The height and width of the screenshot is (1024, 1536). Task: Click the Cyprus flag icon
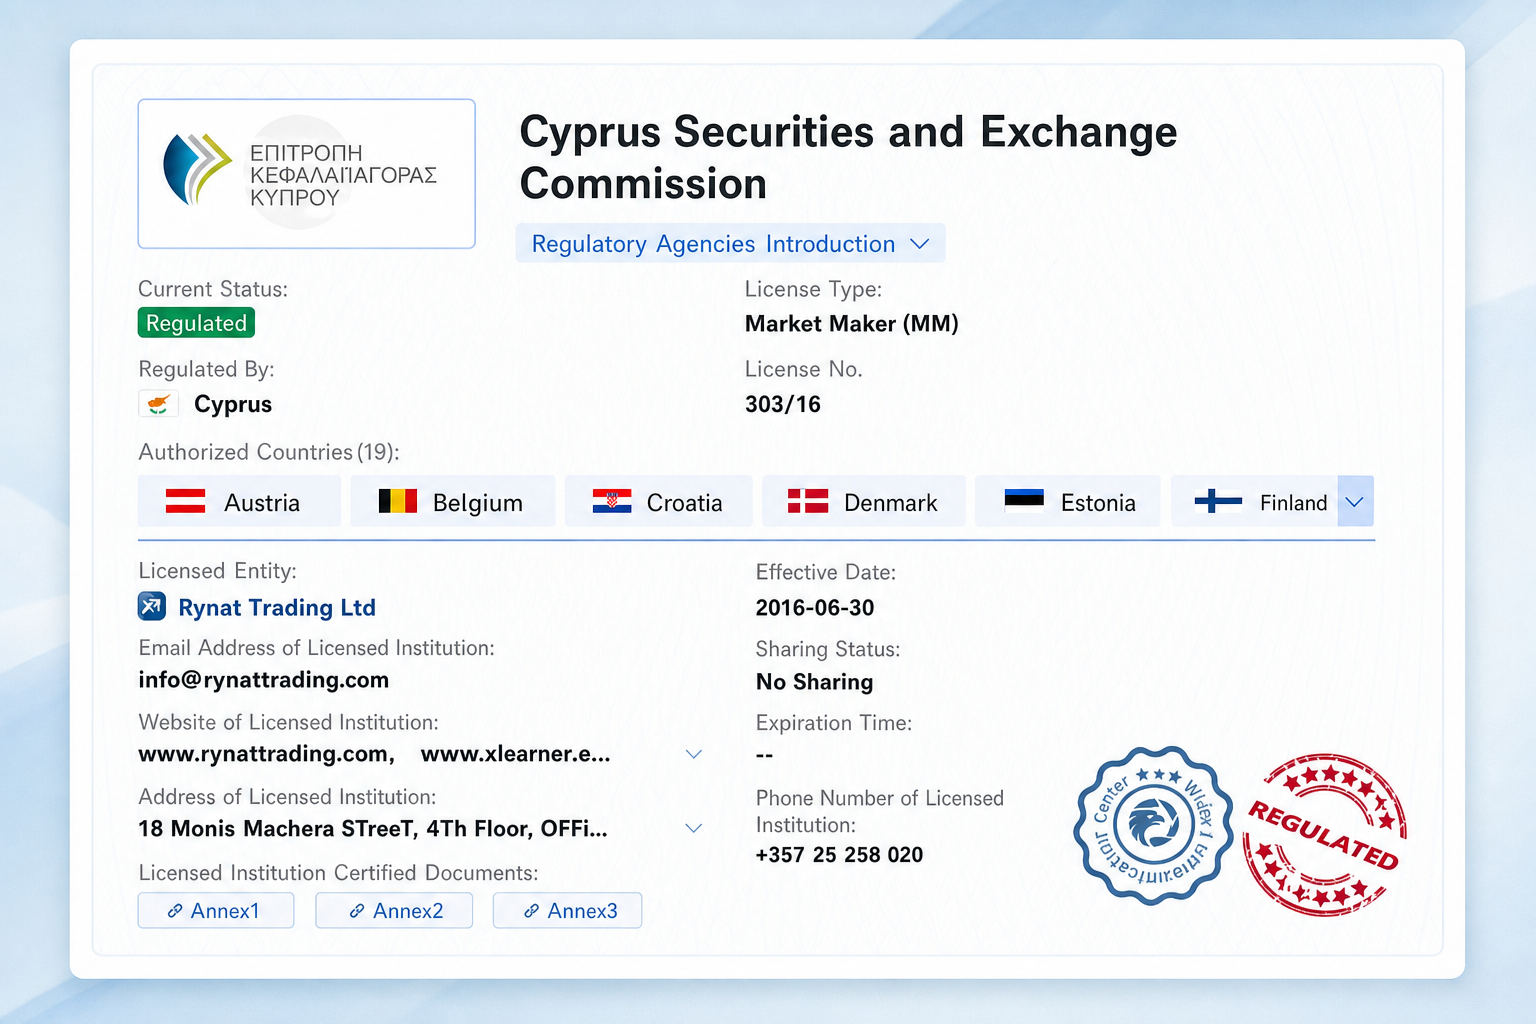[158, 404]
